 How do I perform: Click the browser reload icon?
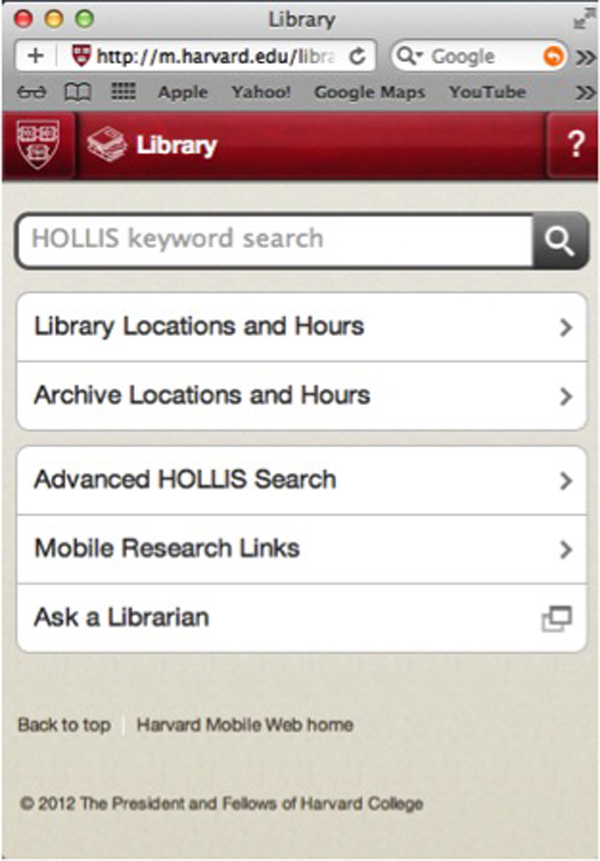pos(357,56)
